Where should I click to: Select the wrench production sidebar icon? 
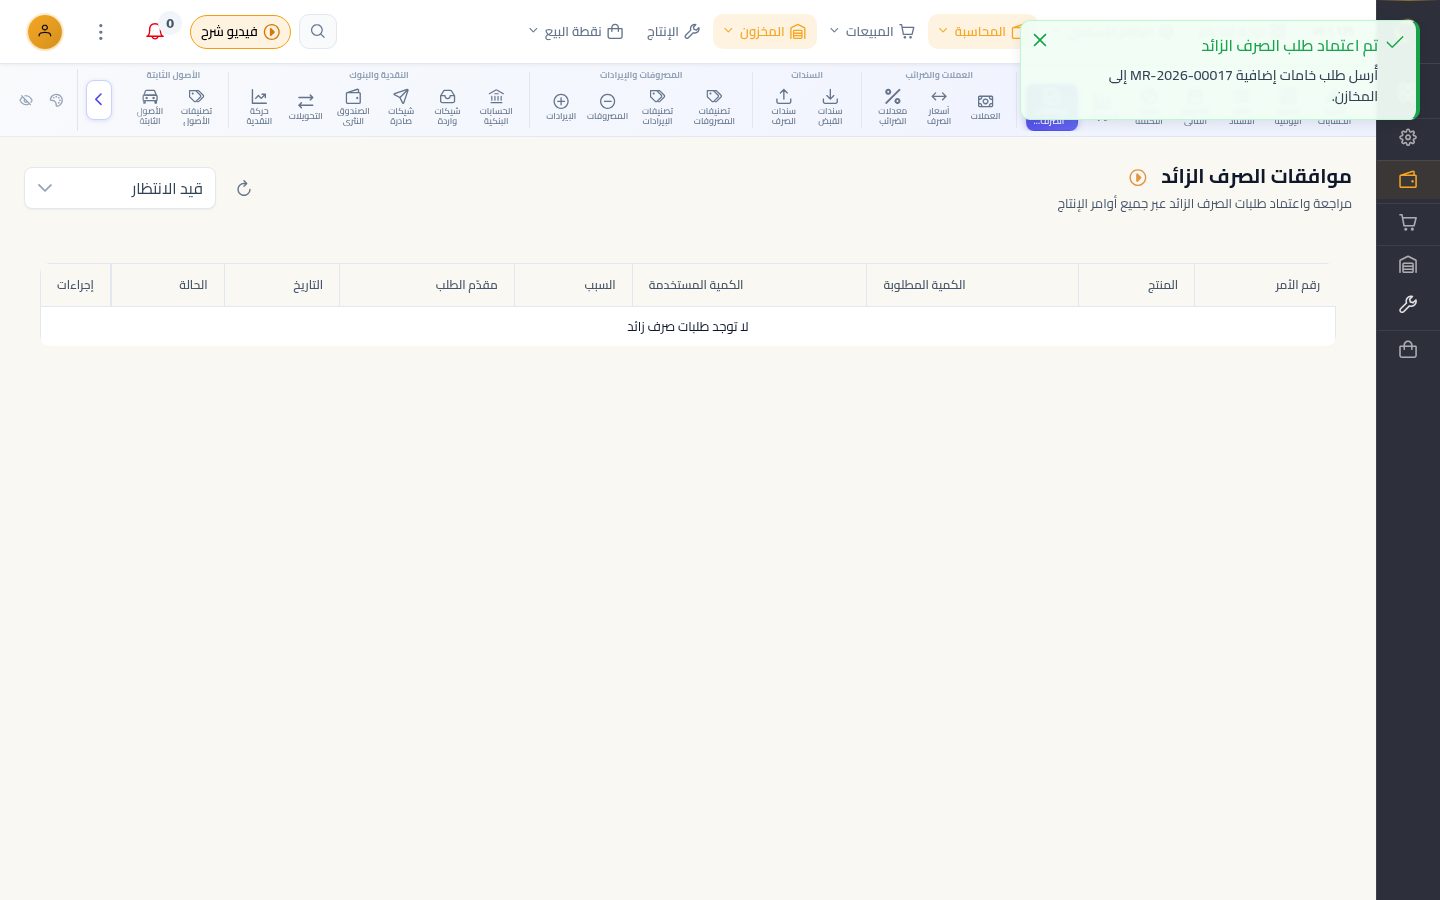(1408, 305)
